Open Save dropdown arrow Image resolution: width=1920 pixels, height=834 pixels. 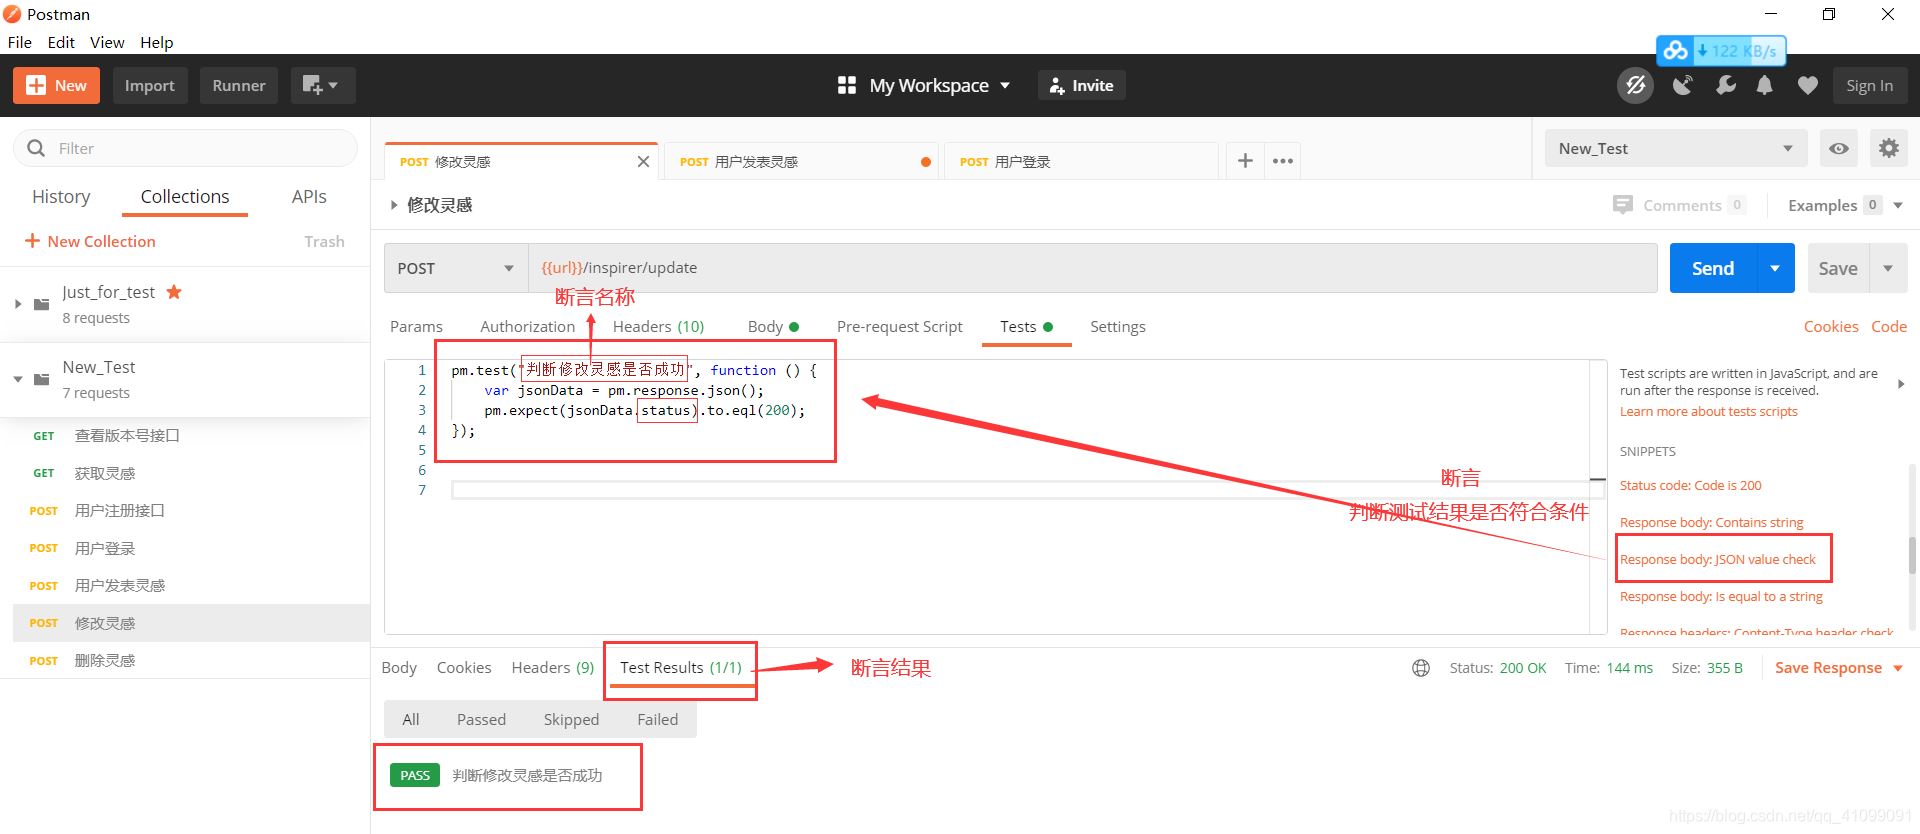click(1888, 268)
